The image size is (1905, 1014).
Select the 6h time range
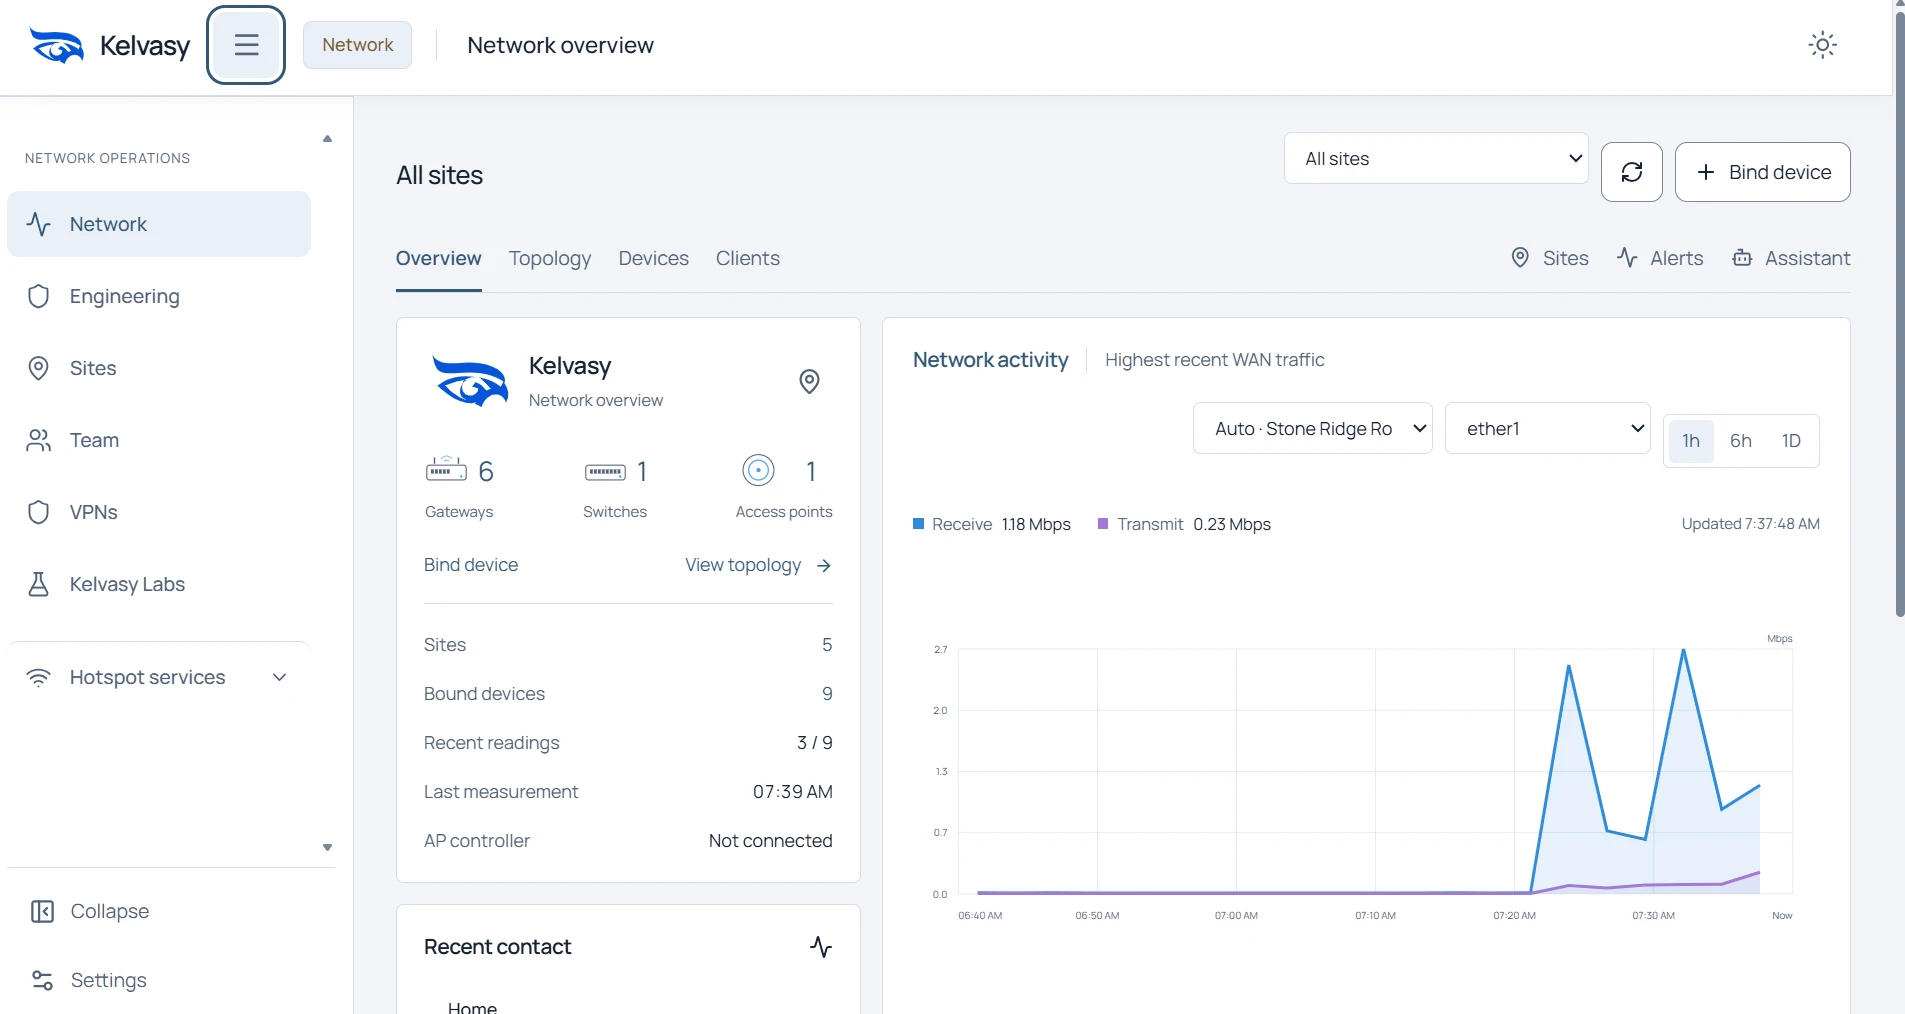tap(1741, 441)
